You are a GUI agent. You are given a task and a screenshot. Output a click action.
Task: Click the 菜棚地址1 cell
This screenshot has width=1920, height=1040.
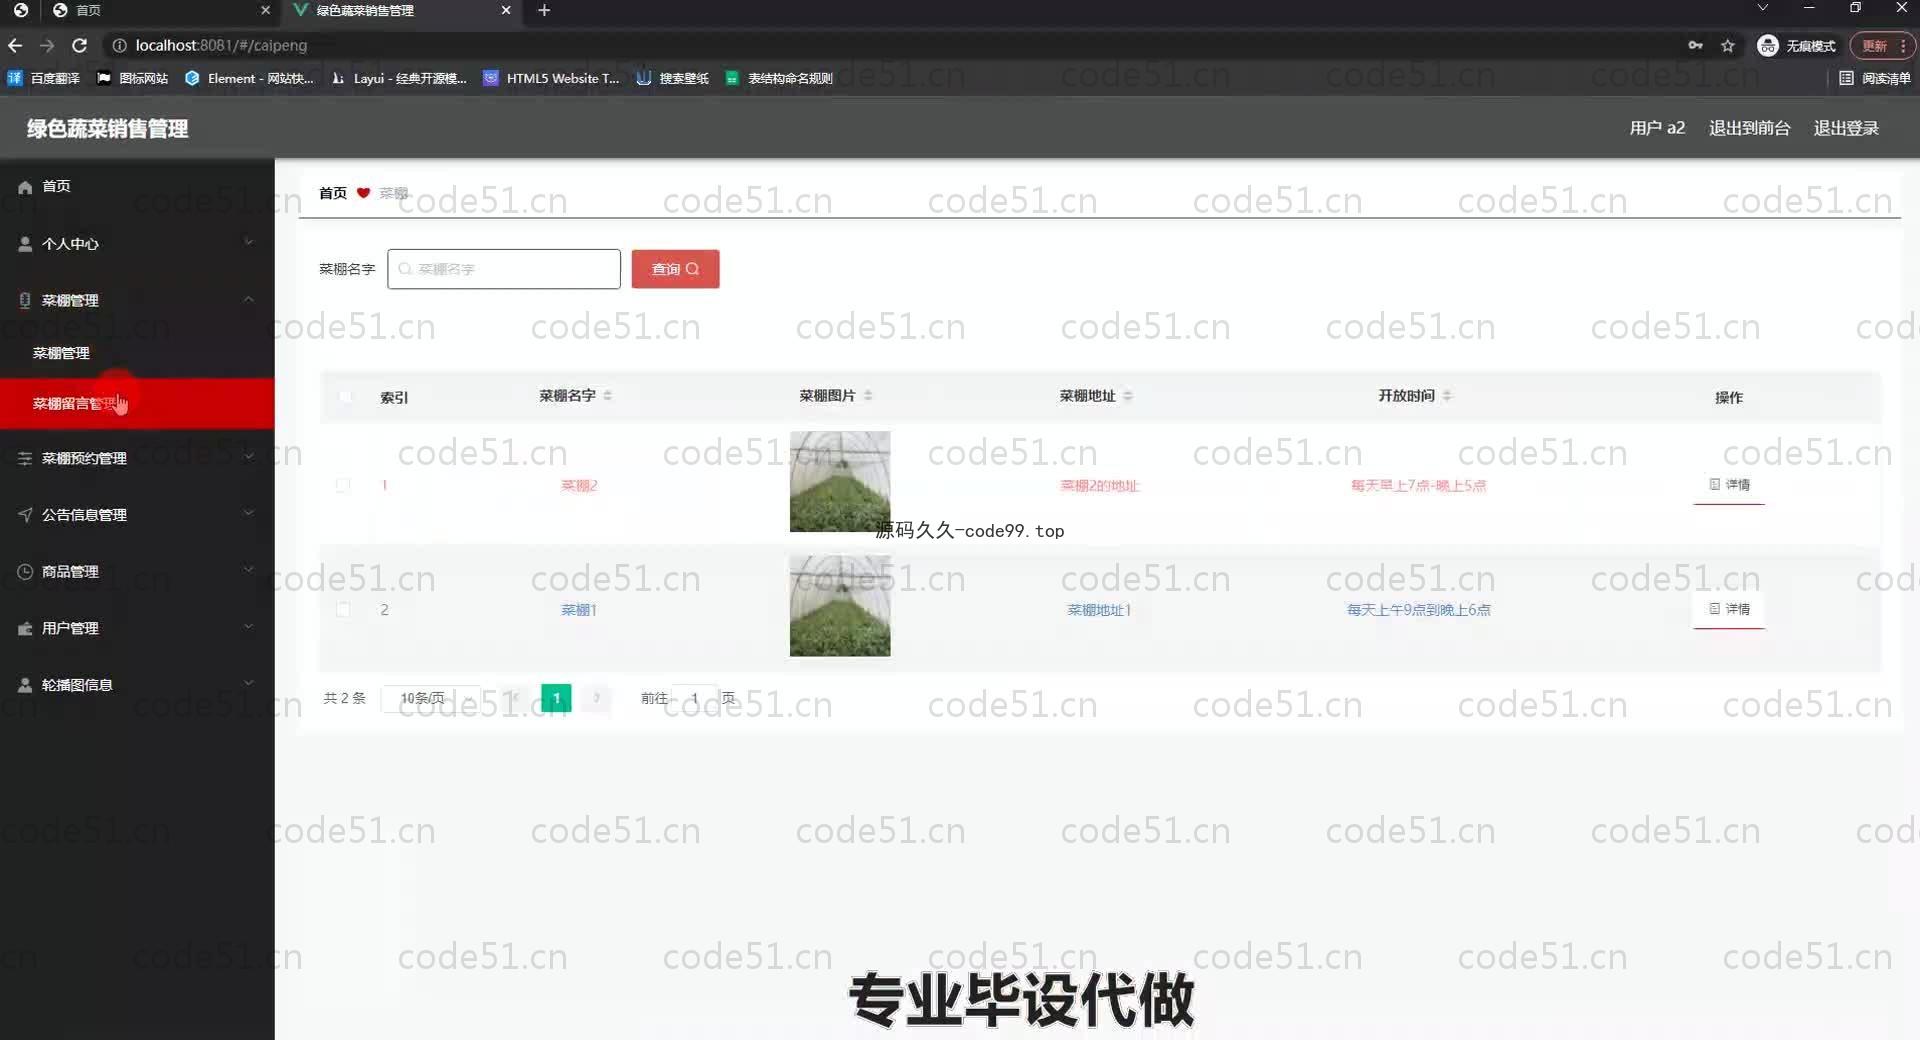(1099, 610)
